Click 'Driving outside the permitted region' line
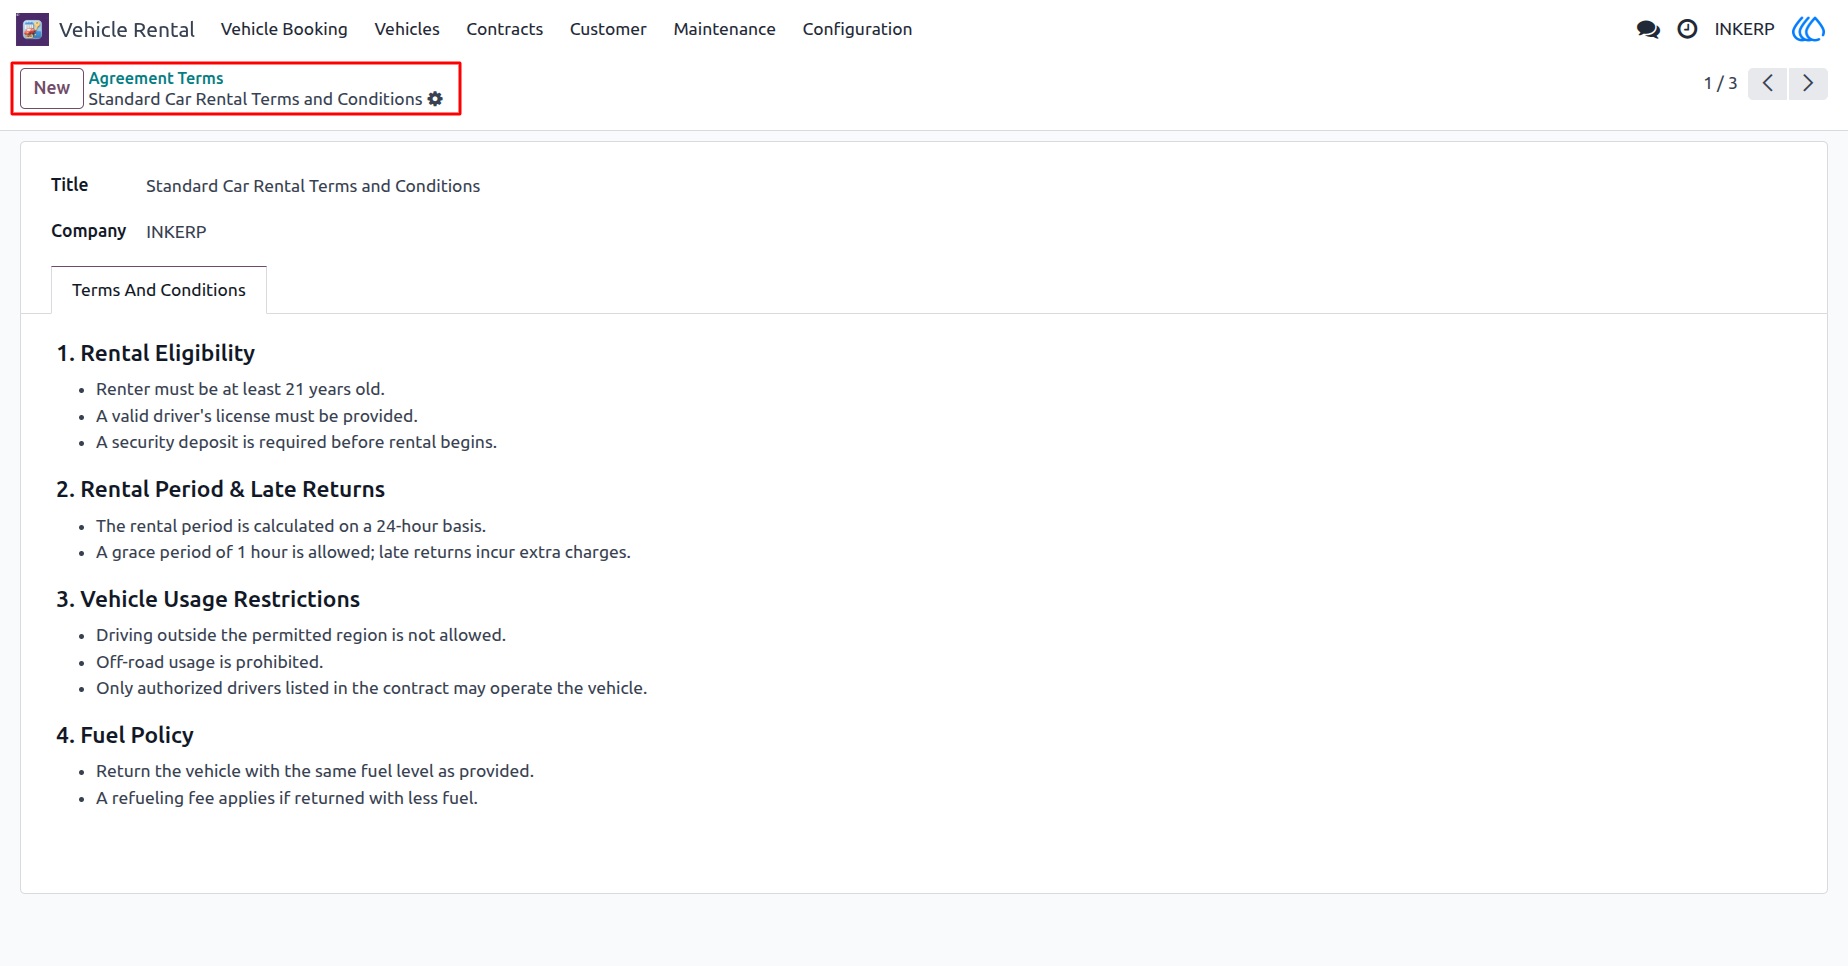Screen dimensions: 1848x966 coord(301,635)
